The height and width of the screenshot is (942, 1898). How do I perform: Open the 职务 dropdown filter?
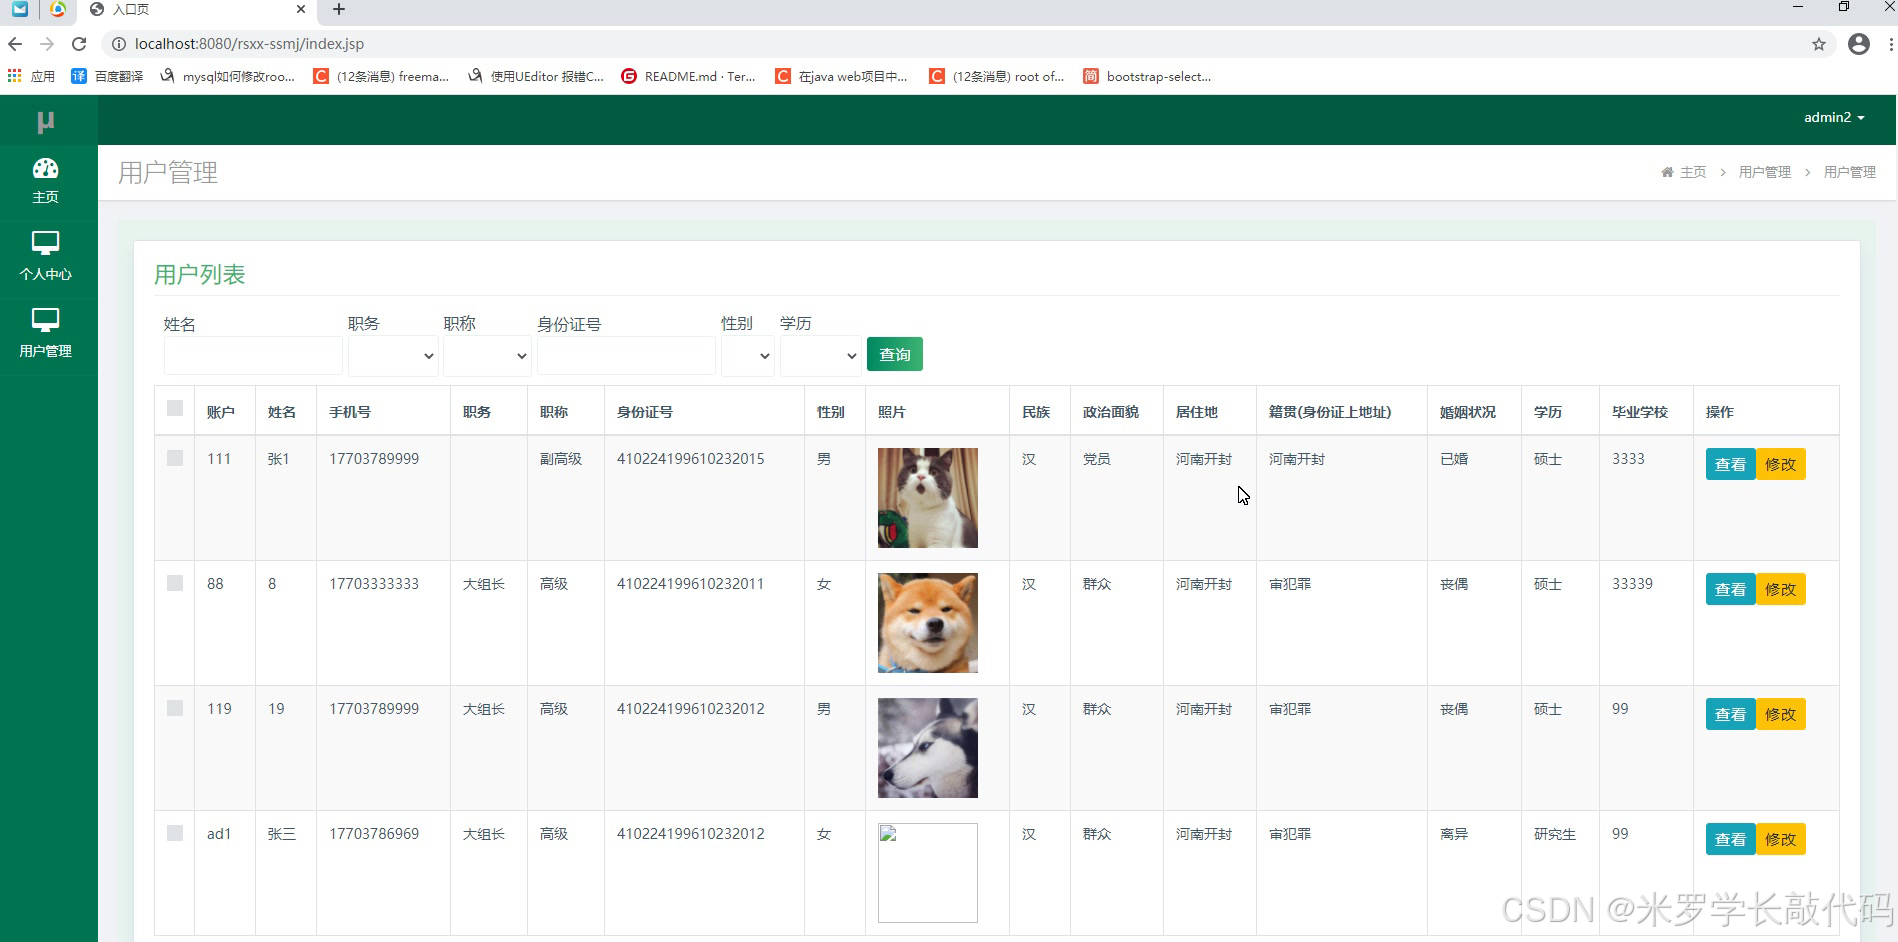coord(392,355)
